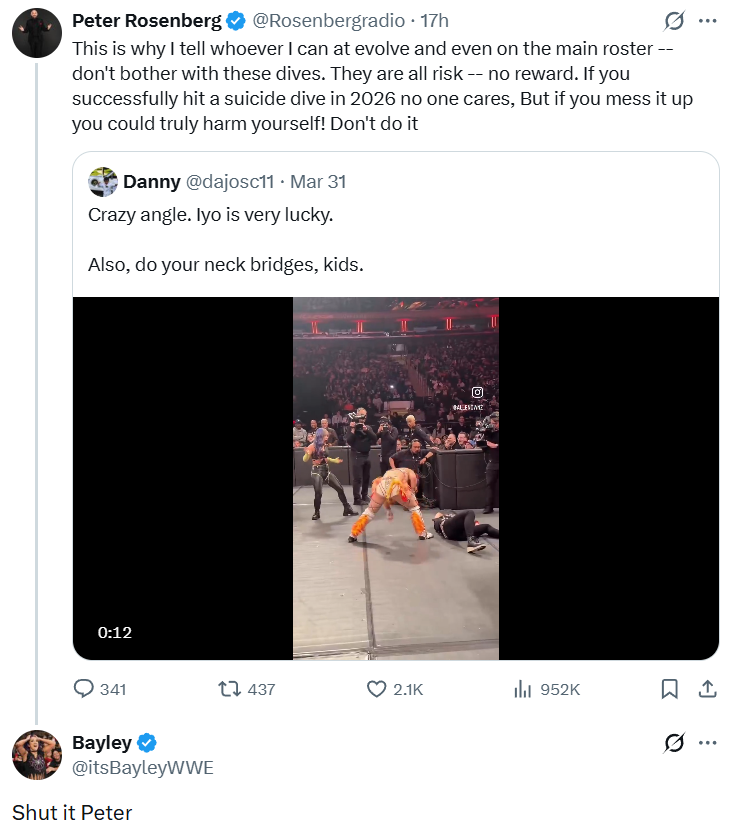Click the reply icon with 341 replies
Screen dimensions: 739x837
[84, 689]
